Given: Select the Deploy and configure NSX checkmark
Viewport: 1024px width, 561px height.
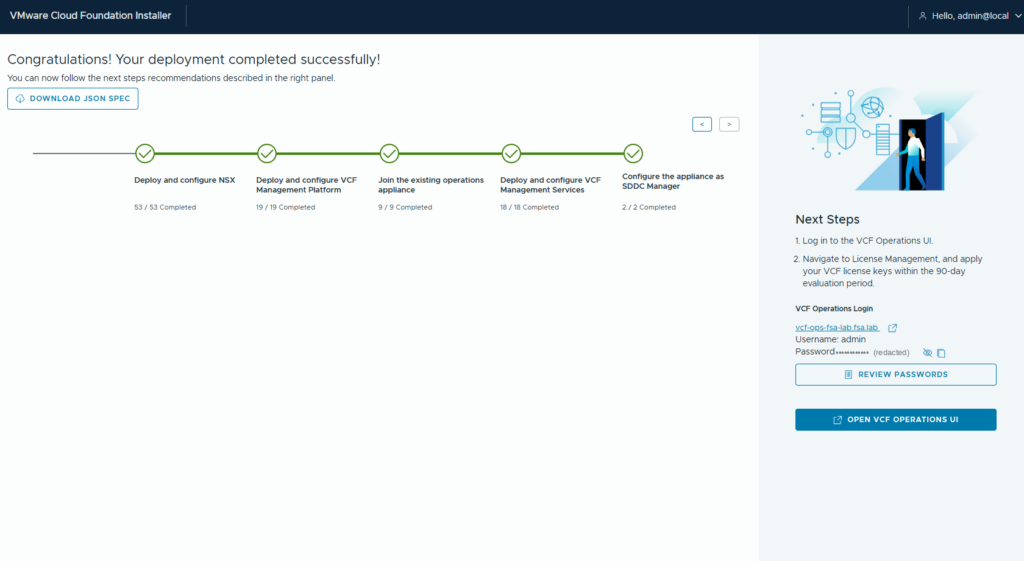Looking at the screenshot, I should 145,153.
